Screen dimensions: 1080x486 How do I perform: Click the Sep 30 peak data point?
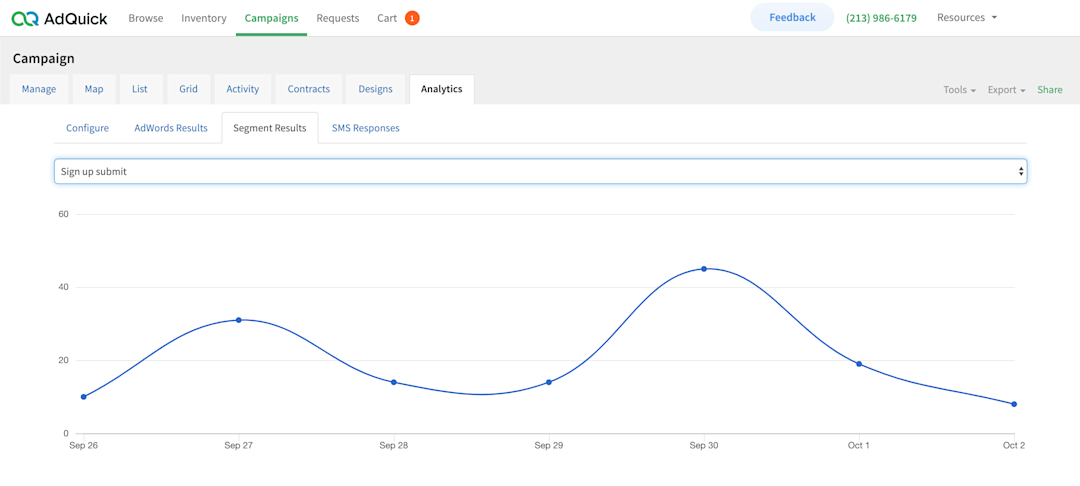tap(704, 269)
